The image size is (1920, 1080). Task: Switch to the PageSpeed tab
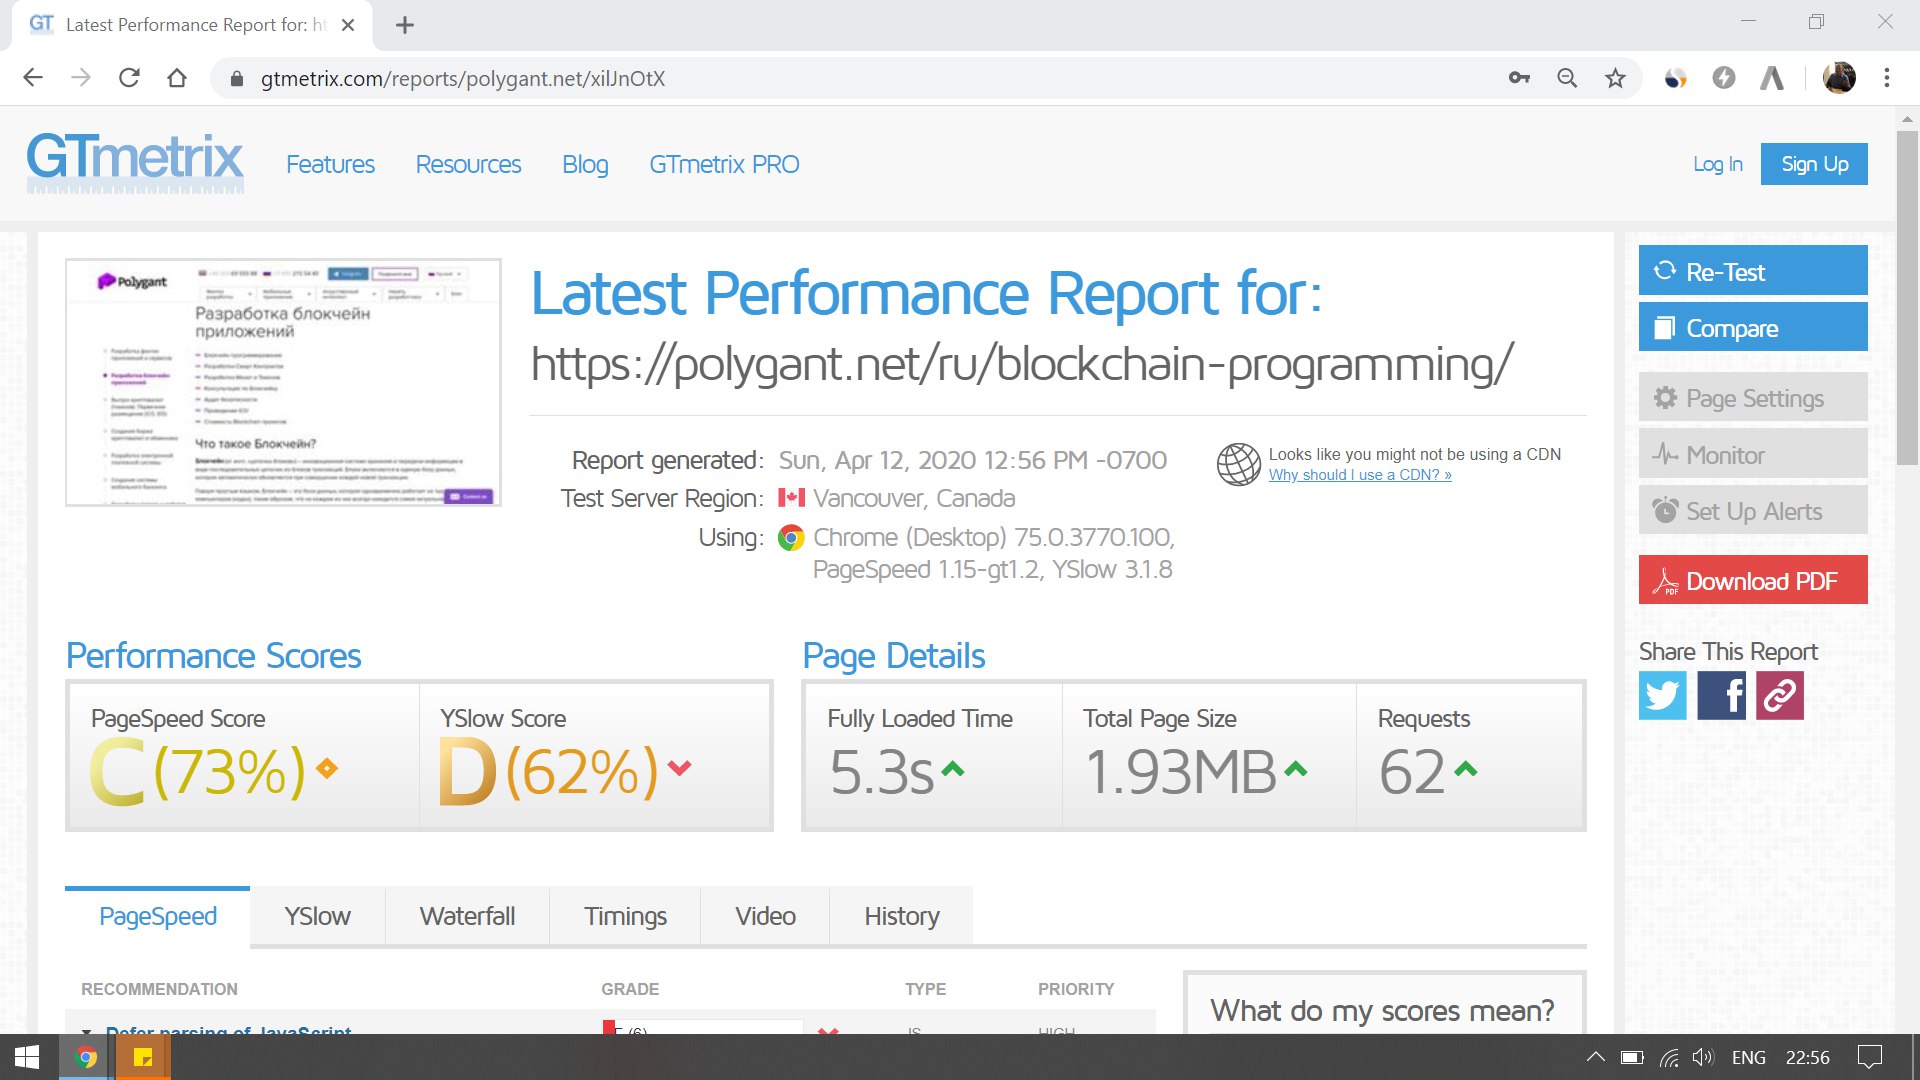click(x=158, y=916)
